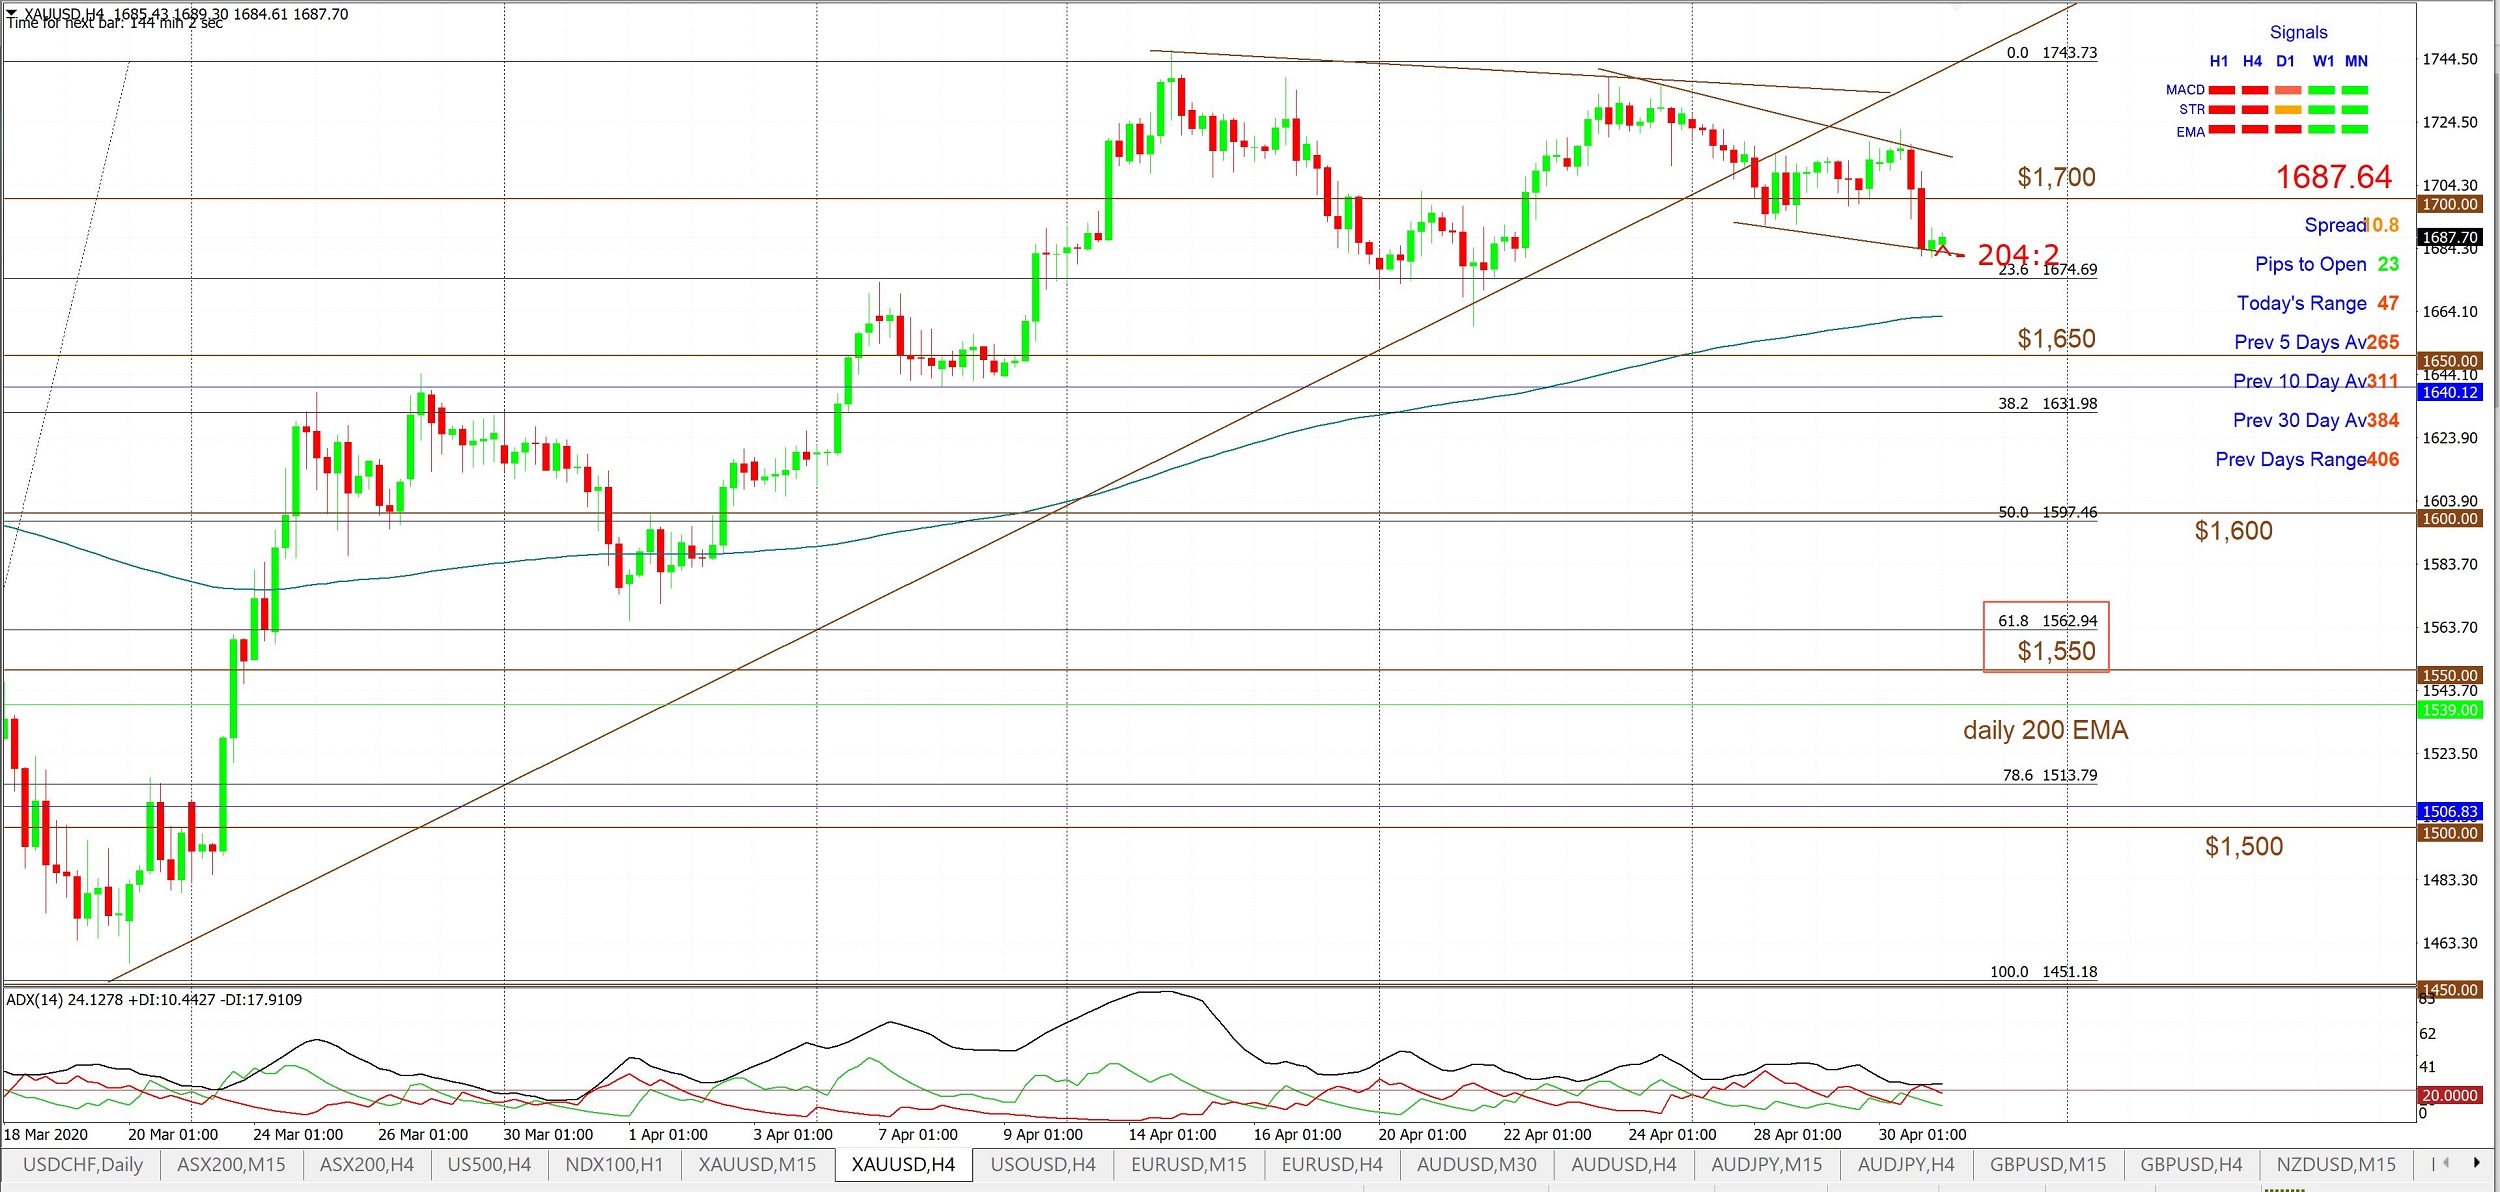Click the 0.0 1743.73 Fibonacci label
This screenshot has height=1192, width=2500.
pyautogui.click(x=2051, y=53)
